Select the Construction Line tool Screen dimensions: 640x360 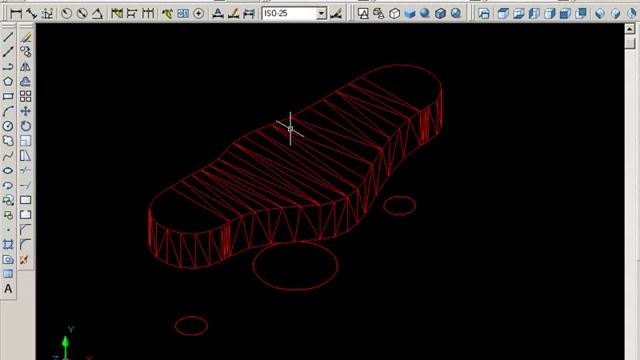(x=8, y=52)
